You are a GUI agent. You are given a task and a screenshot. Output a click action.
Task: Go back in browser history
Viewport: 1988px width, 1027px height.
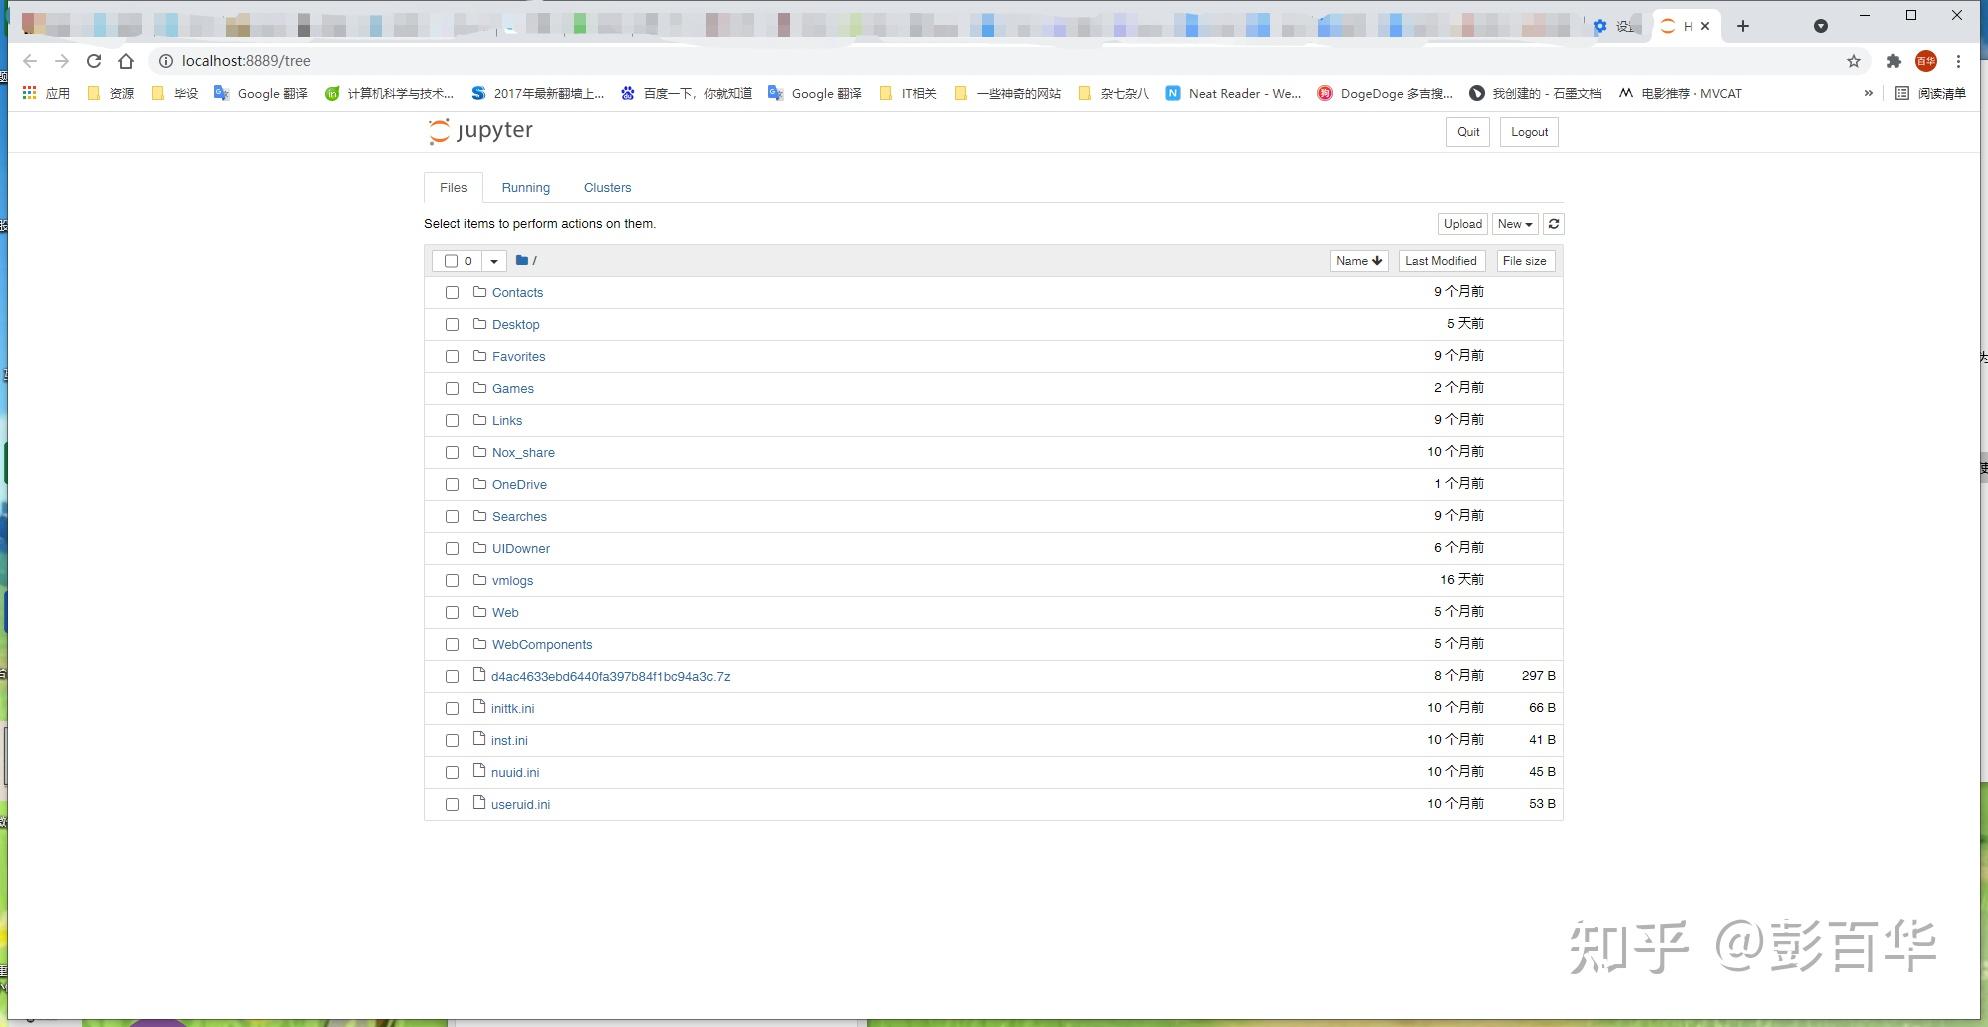click(x=30, y=61)
